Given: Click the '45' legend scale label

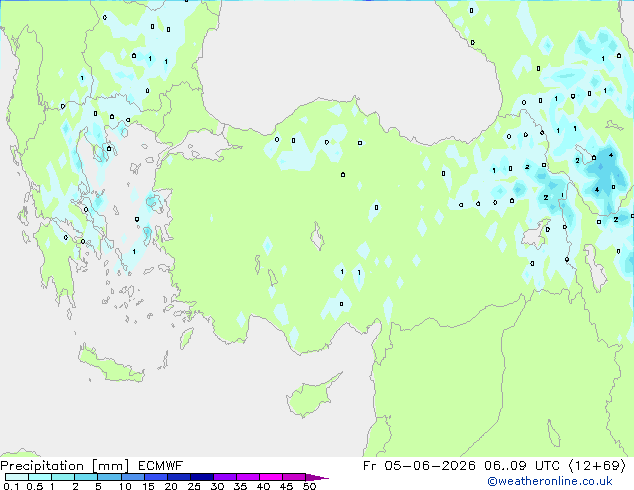Looking at the screenshot, I should 286,486.
